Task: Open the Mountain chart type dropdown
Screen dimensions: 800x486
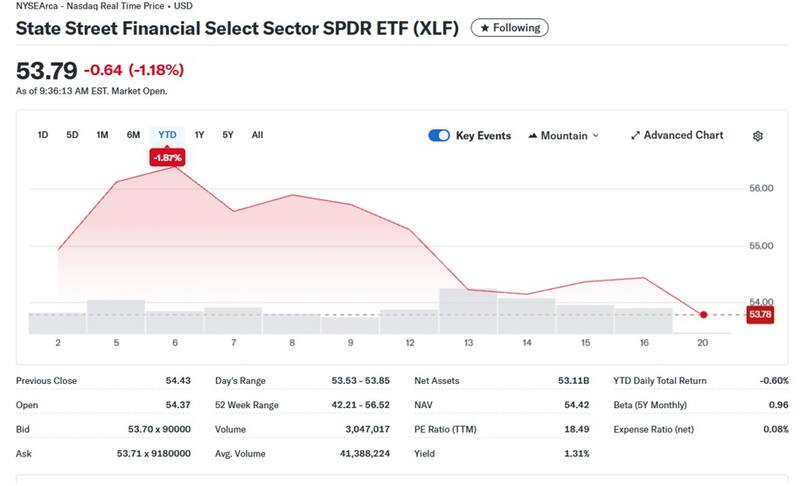Action: coord(564,136)
